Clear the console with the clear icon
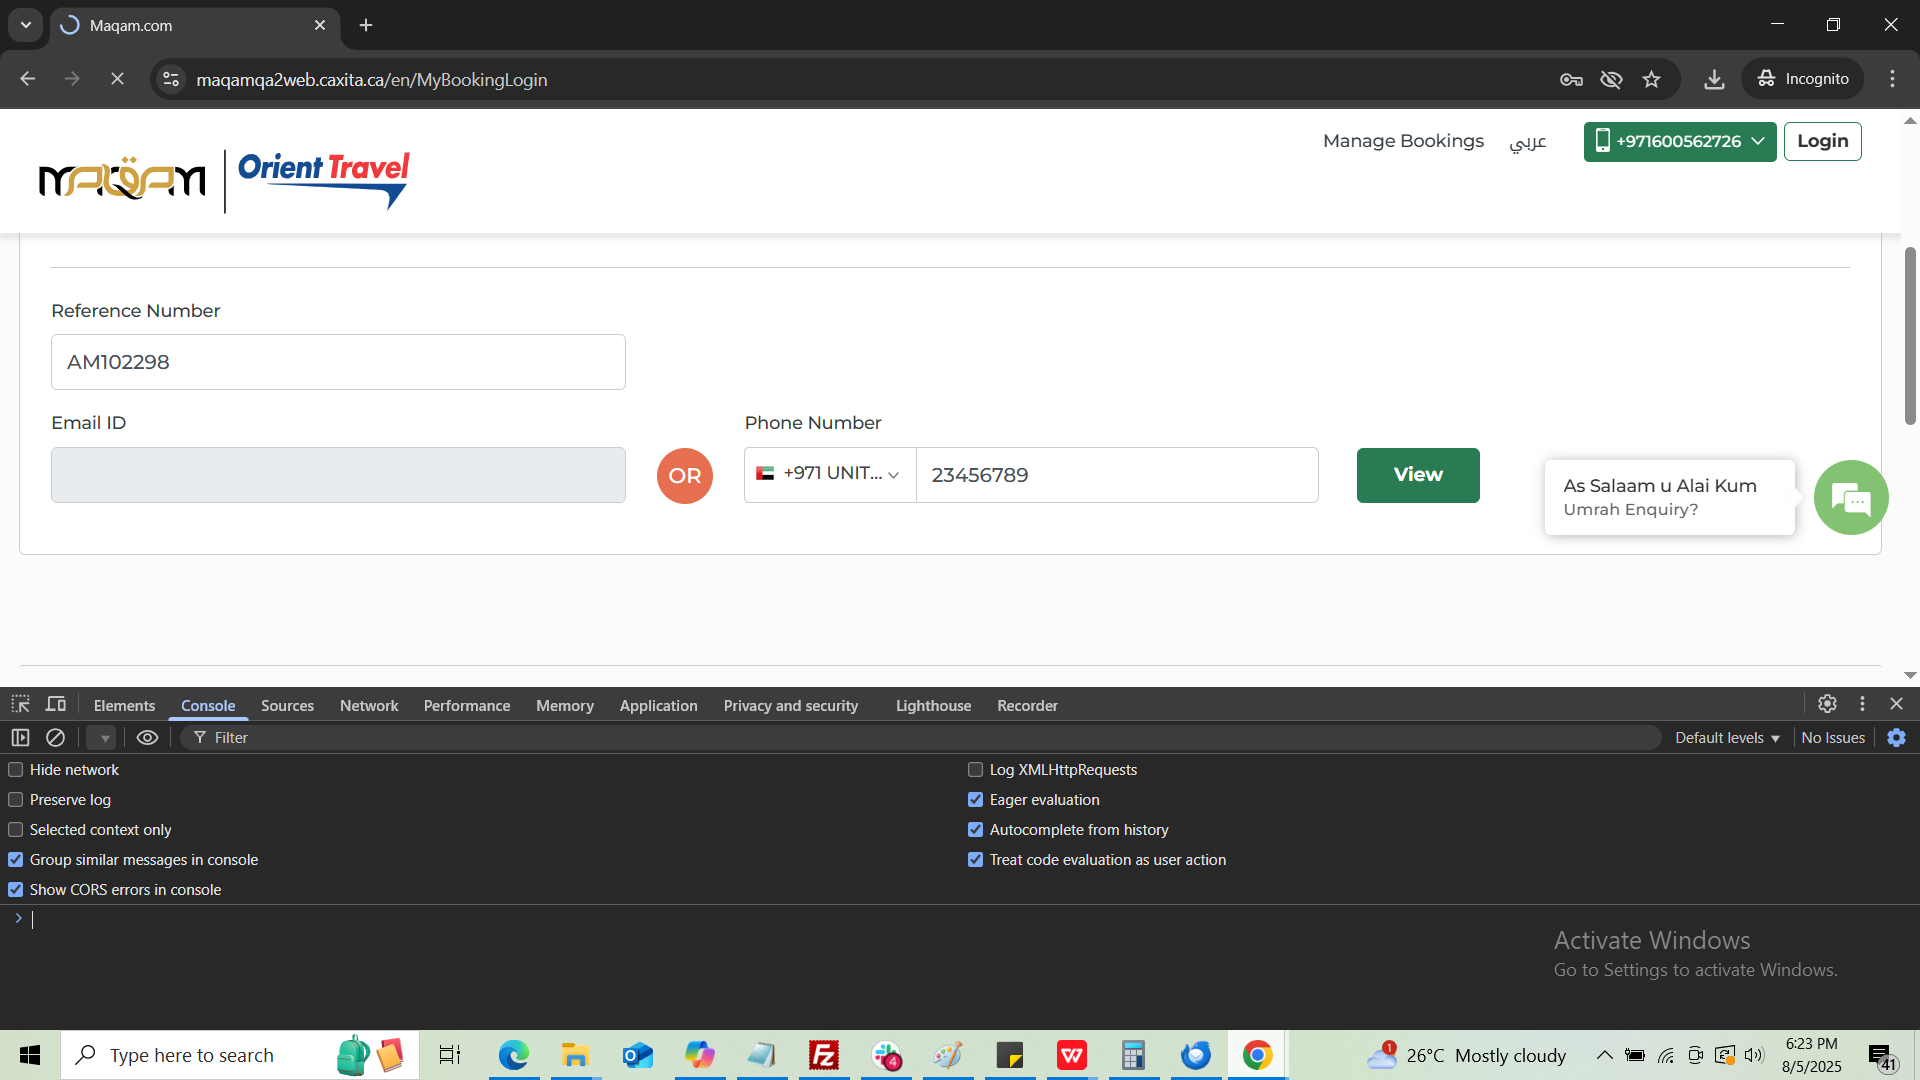Image resolution: width=1920 pixels, height=1080 pixels. pyautogui.click(x=55, y=738)
